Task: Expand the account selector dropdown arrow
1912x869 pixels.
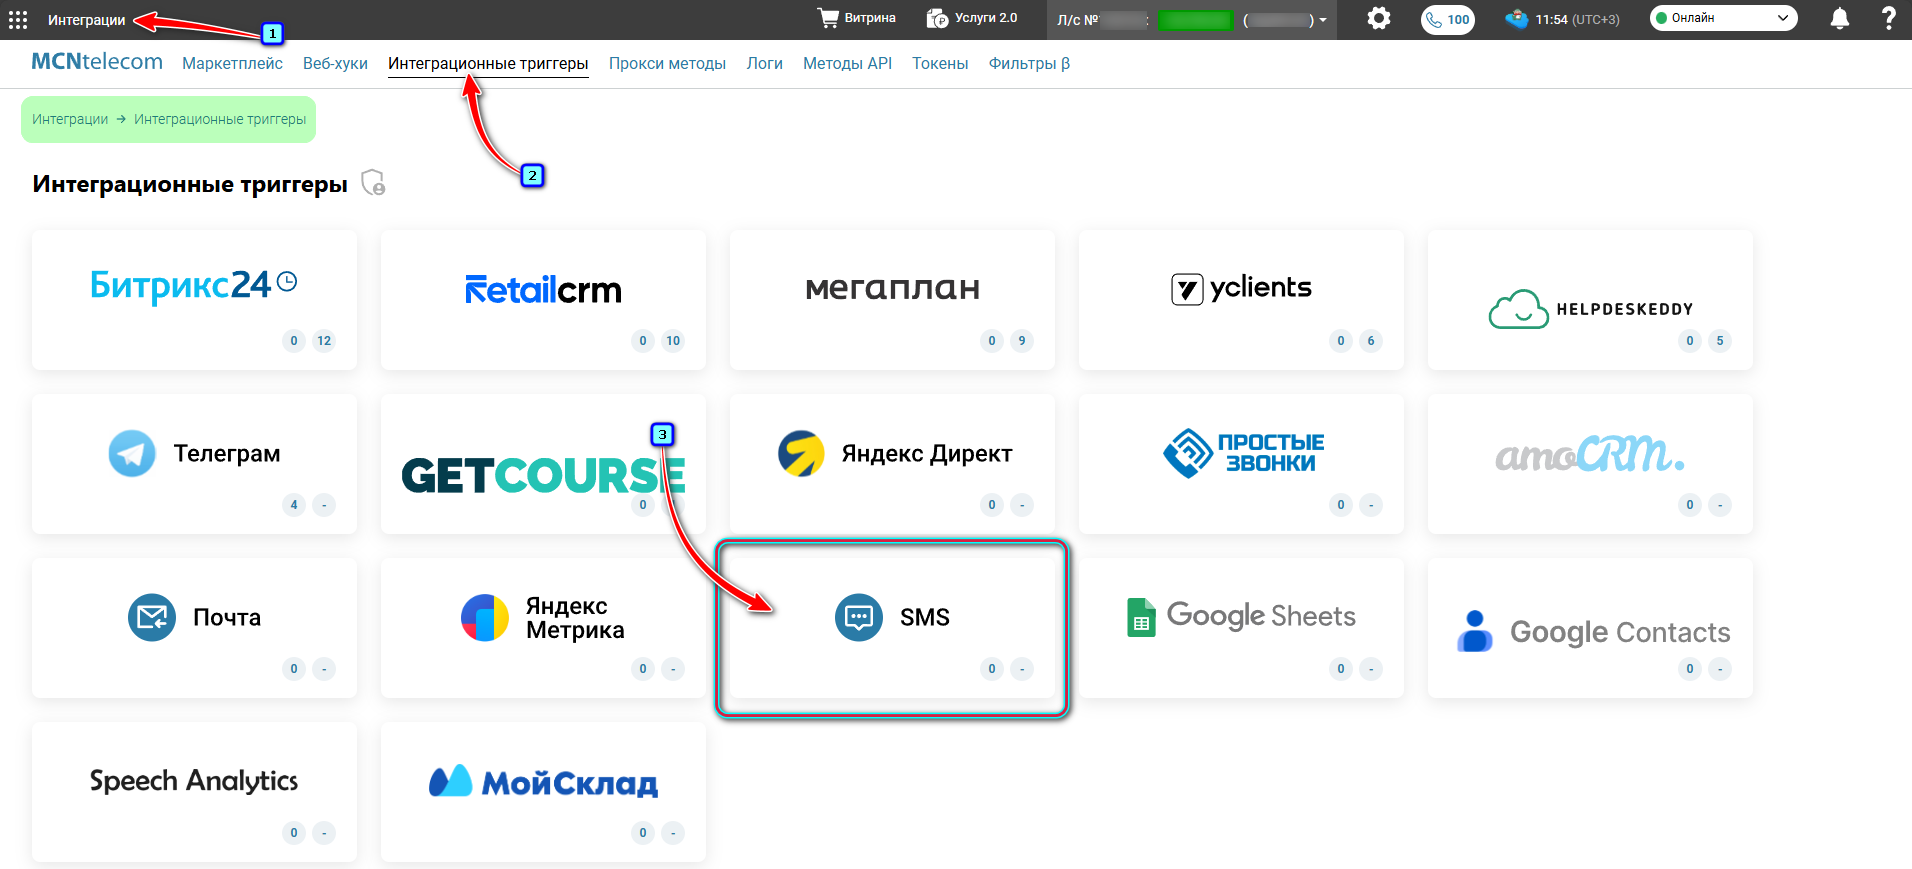Action: pyautogui.click(x=1322, y=20)
